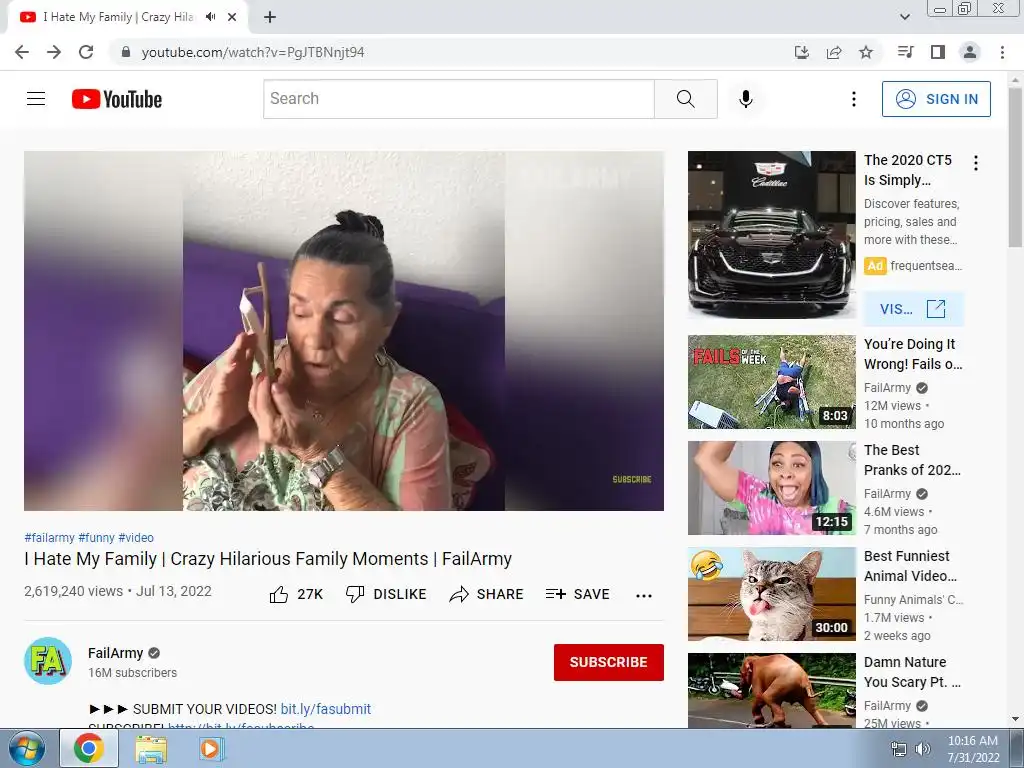
Task: Click the video player to pause
Action: pyautogui.click(x=344, y=331)
